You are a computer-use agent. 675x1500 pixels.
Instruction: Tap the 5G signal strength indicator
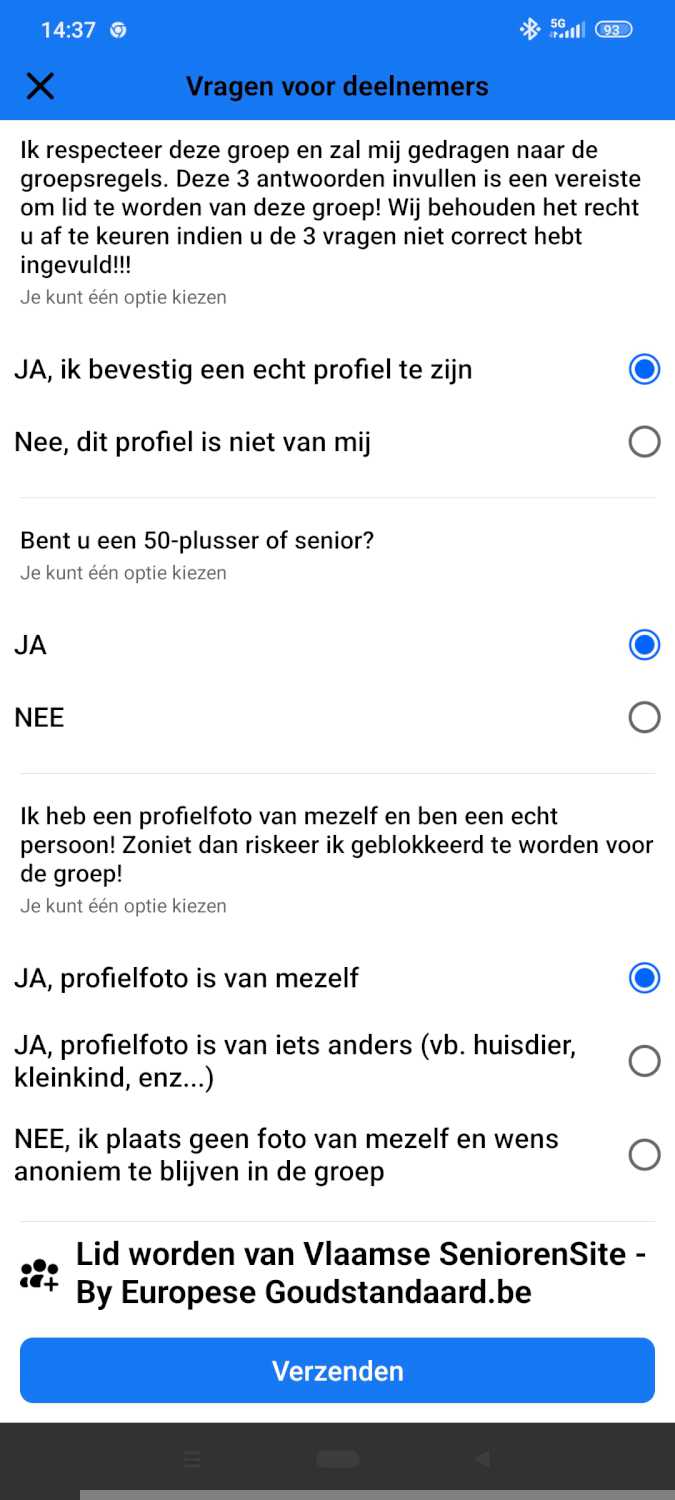click(568, 30)
